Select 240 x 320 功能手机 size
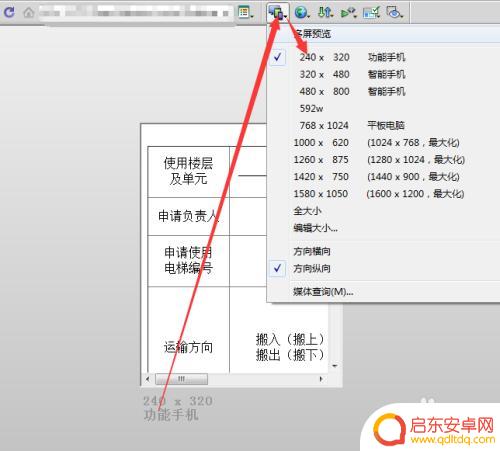The width and height of the screenshot is (500, 451). click(x=383, y=57)
